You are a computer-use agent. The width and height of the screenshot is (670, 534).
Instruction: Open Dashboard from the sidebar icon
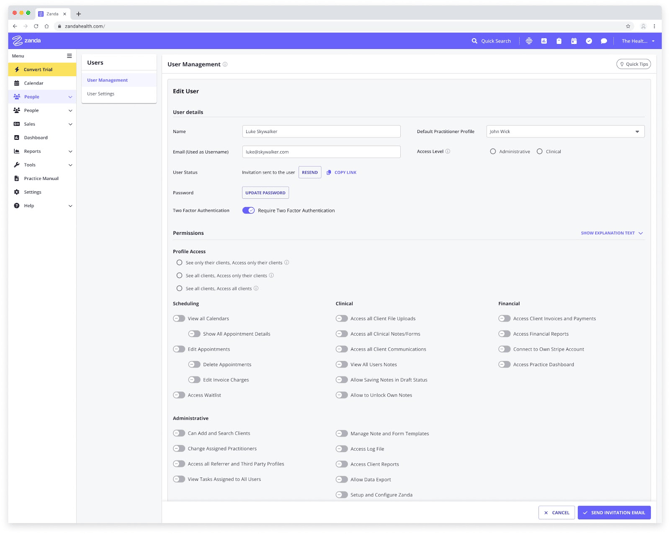point(17,138)
